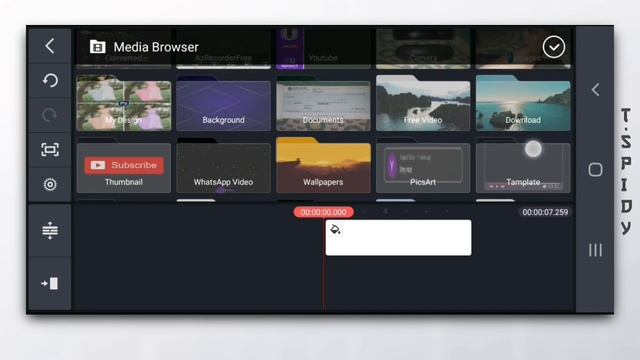Open the Documents folder

[x=323, y=103]
